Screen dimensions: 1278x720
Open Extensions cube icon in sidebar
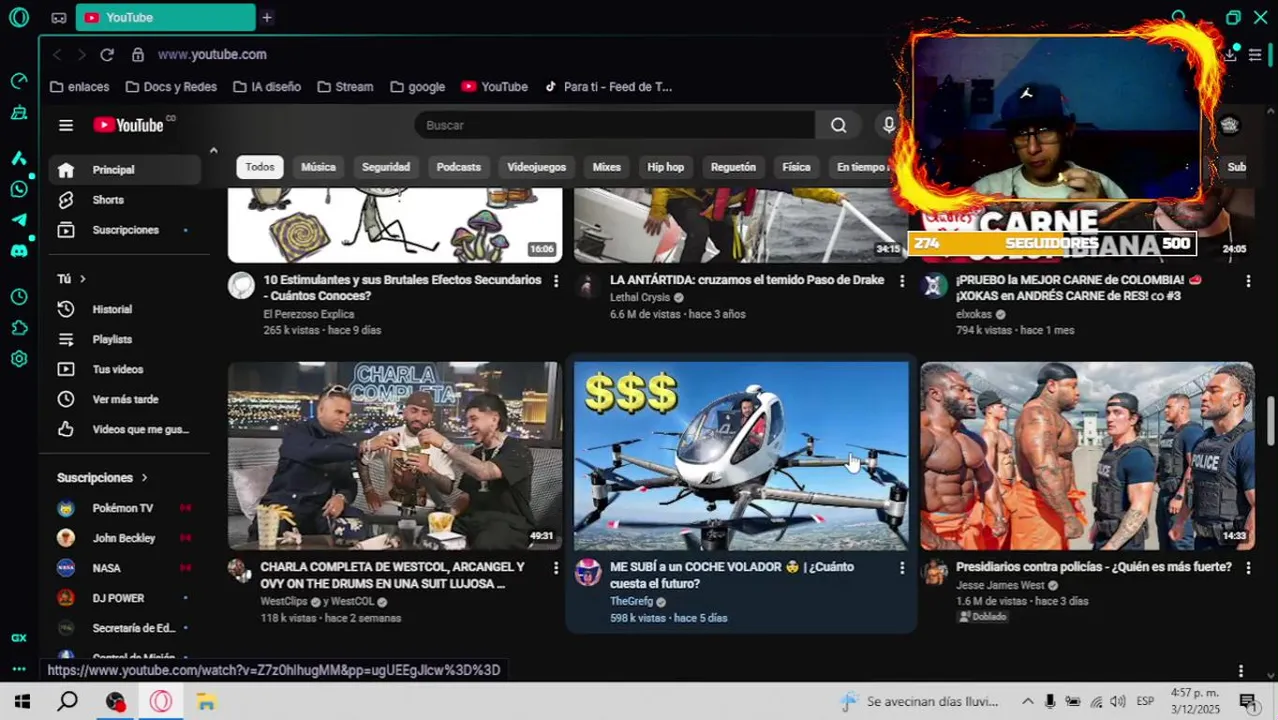click(x=18, y=328)
